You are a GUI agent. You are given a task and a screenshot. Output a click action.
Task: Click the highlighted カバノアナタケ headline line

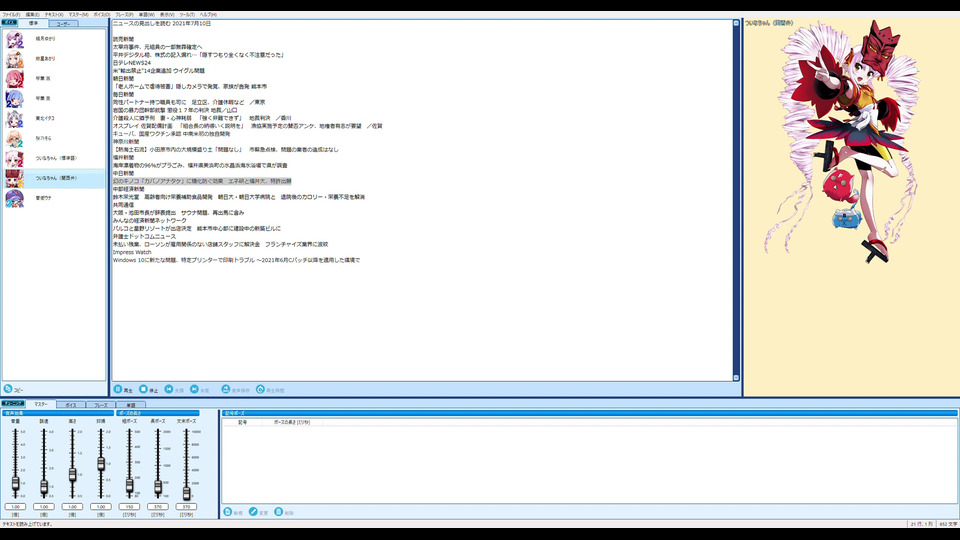[202, 181]
